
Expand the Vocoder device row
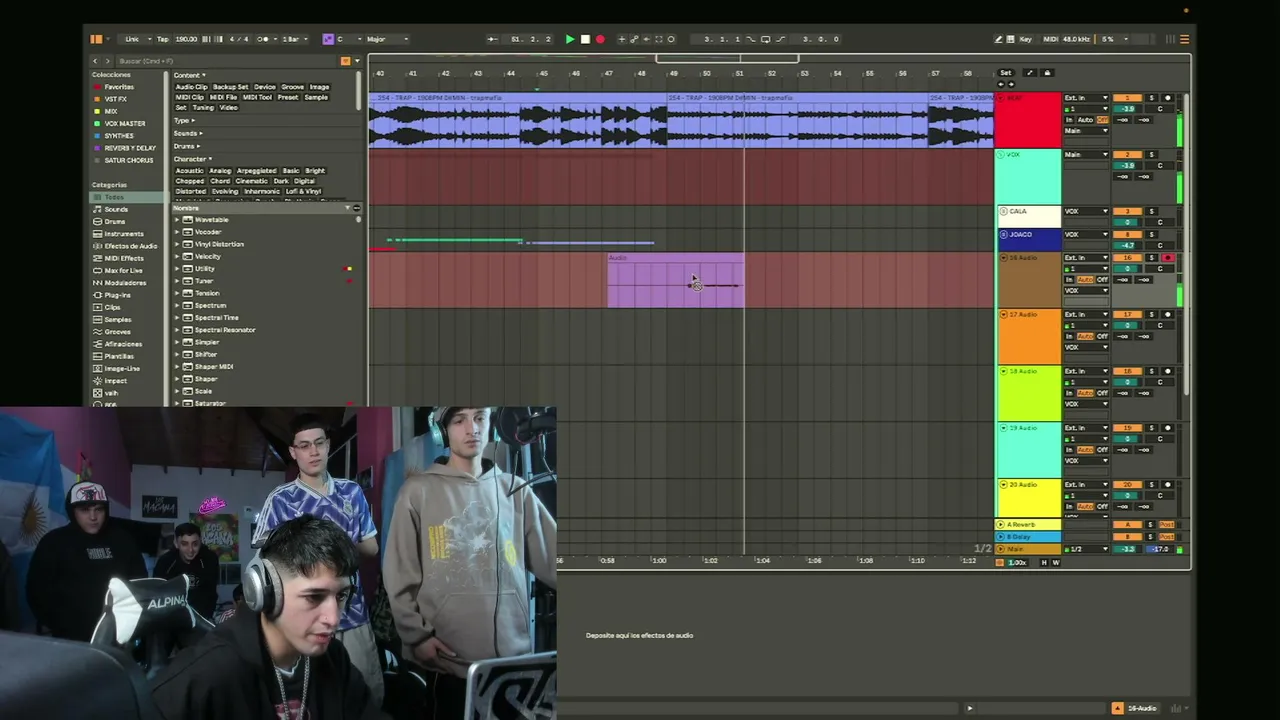pos(177,232)
